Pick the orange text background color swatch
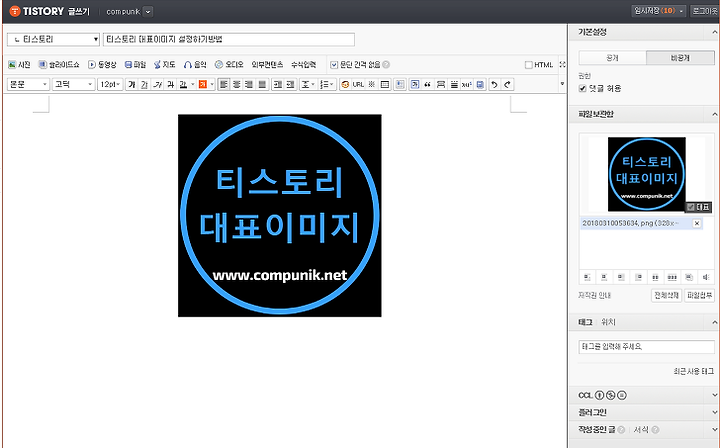The image size is (720, 448). click(202, 84)
